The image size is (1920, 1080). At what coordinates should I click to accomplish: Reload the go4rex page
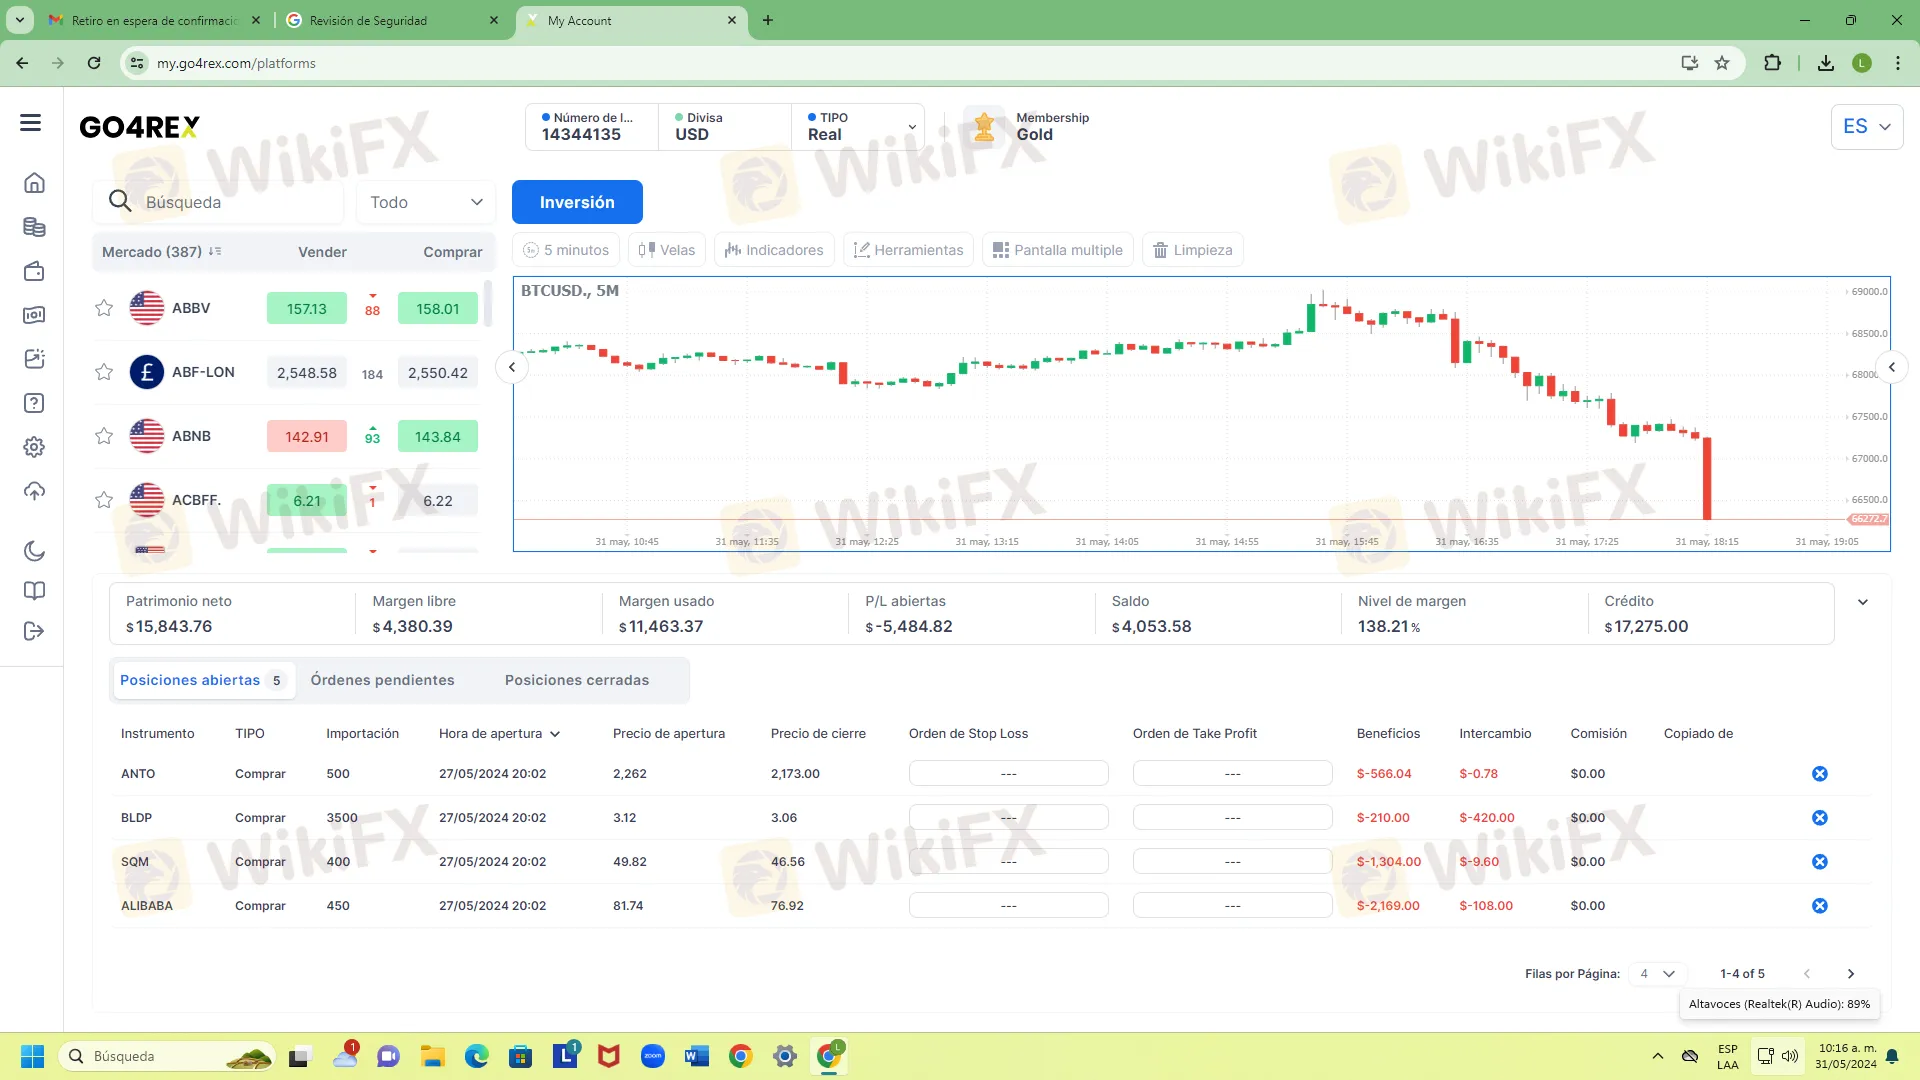(94, 63)
